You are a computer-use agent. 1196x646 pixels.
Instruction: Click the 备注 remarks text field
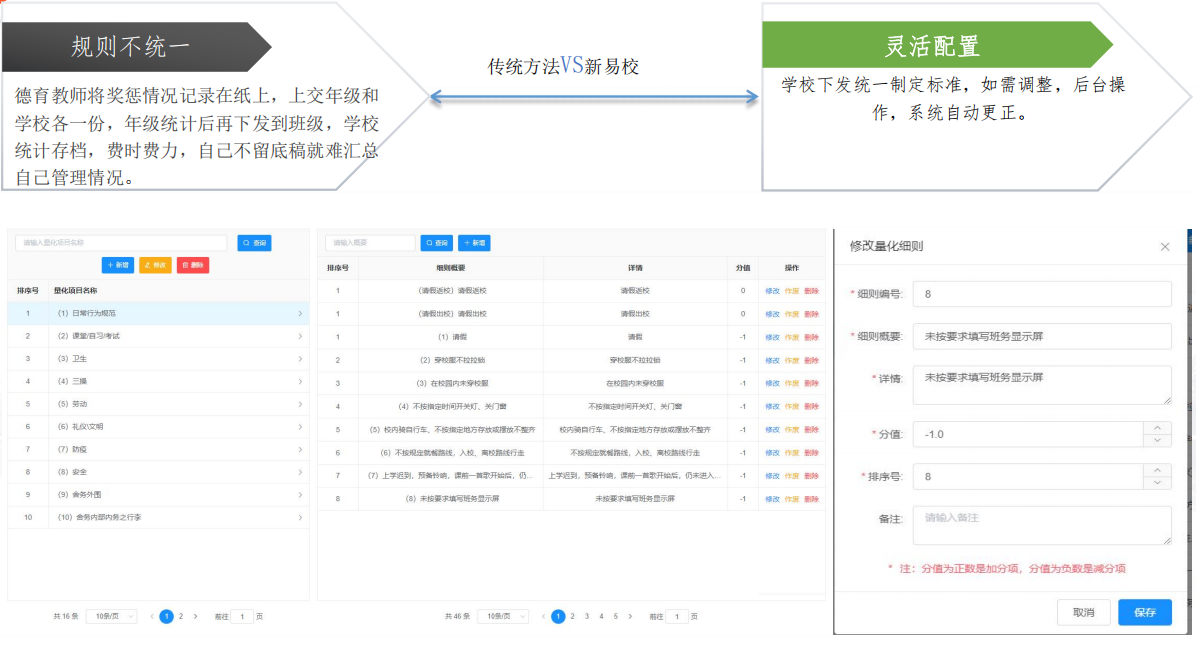coord(1043,525)
